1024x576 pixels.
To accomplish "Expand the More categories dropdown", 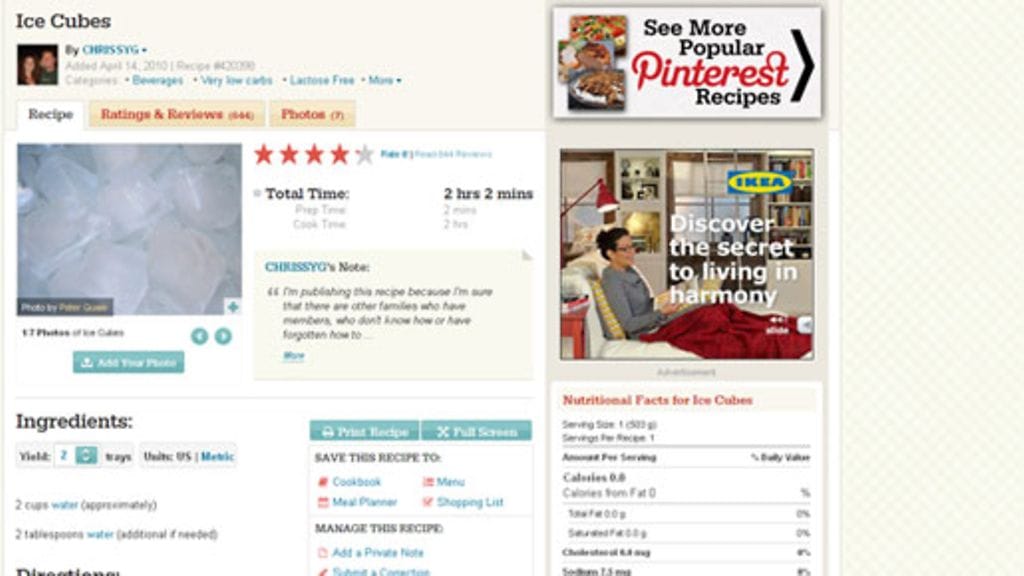I will 385,80.
